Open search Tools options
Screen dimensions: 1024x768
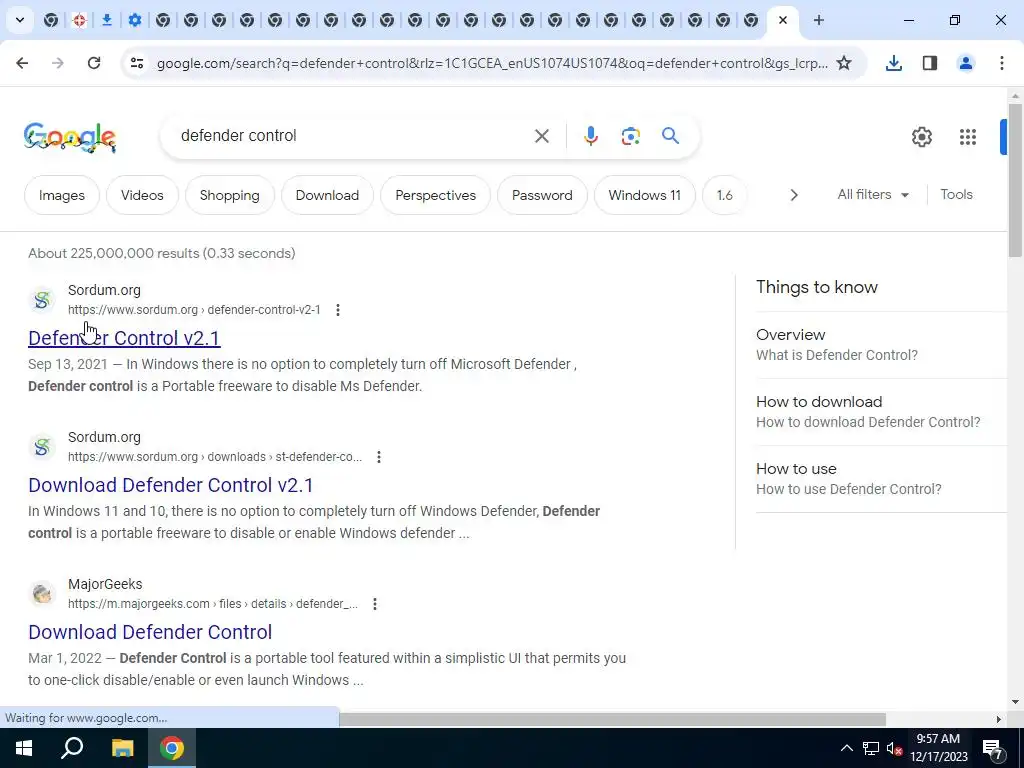tap(956, 195)
